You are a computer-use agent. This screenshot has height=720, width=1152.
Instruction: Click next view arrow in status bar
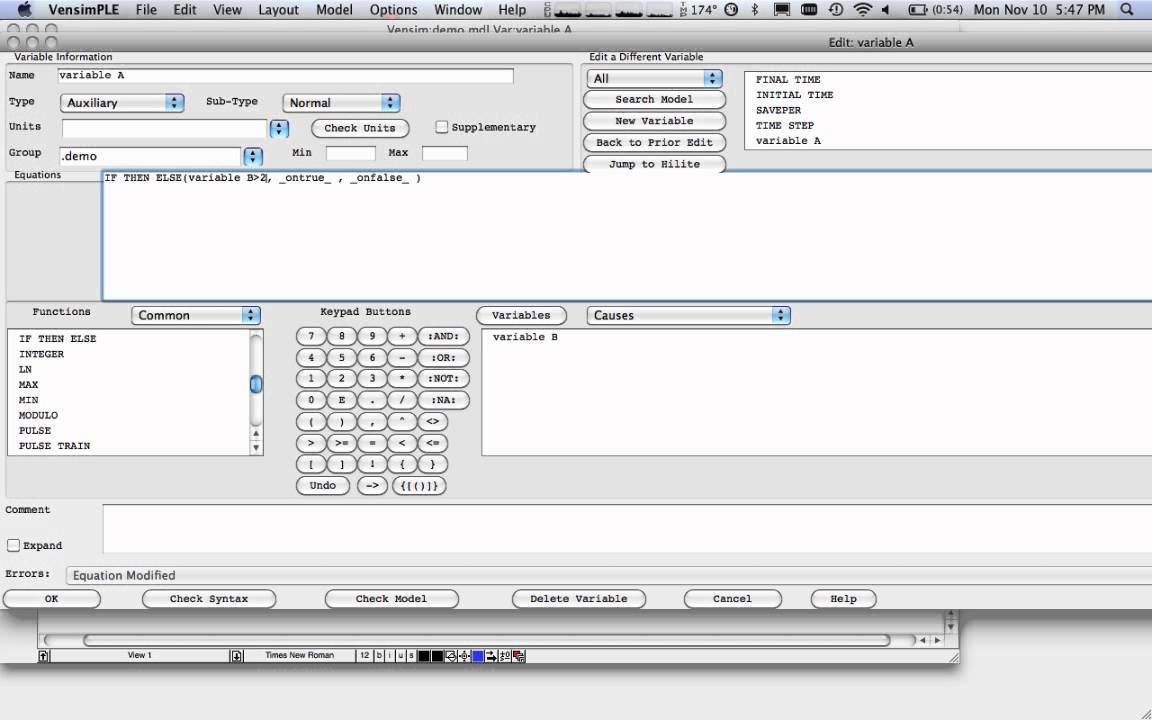point(237,655)
